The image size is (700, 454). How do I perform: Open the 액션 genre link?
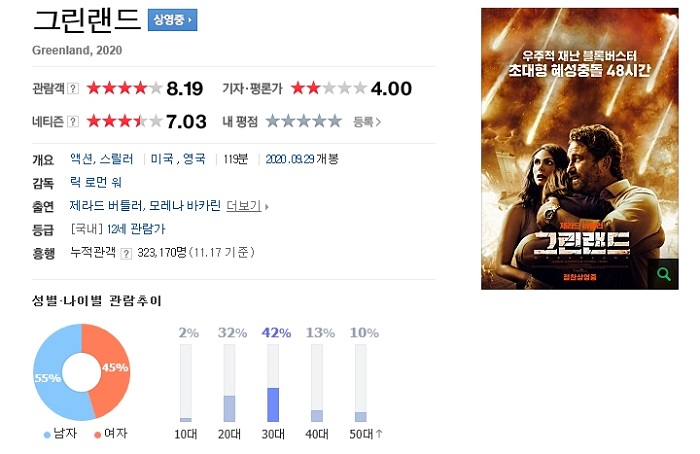(81, 159)
